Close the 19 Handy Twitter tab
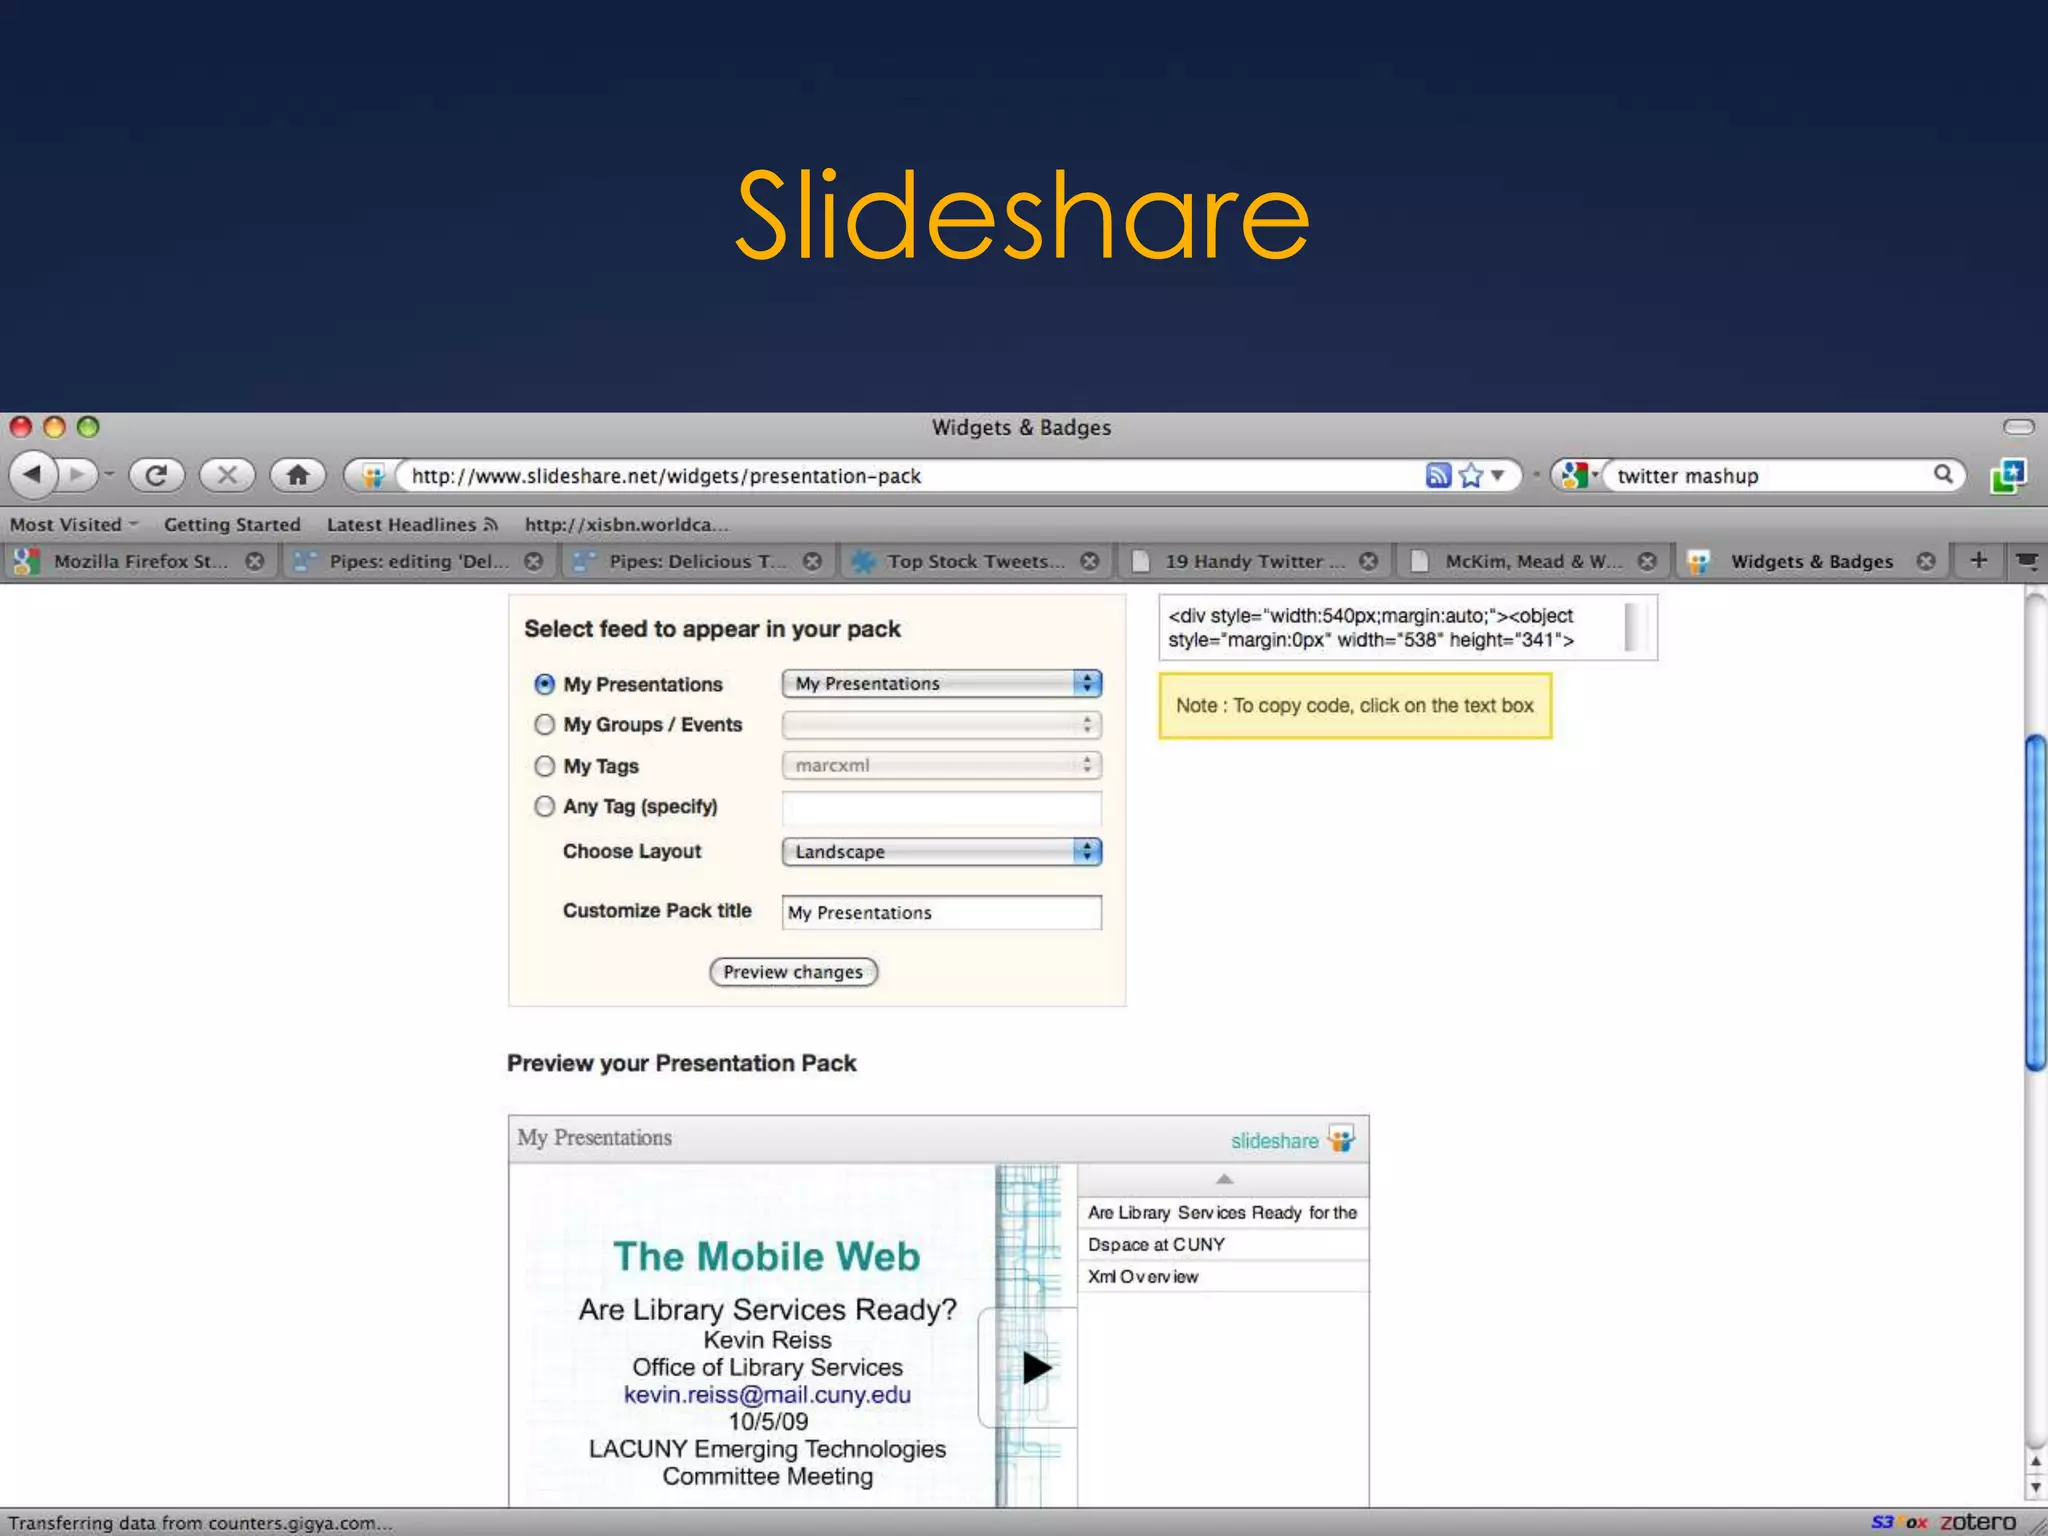 [1369, 561]
